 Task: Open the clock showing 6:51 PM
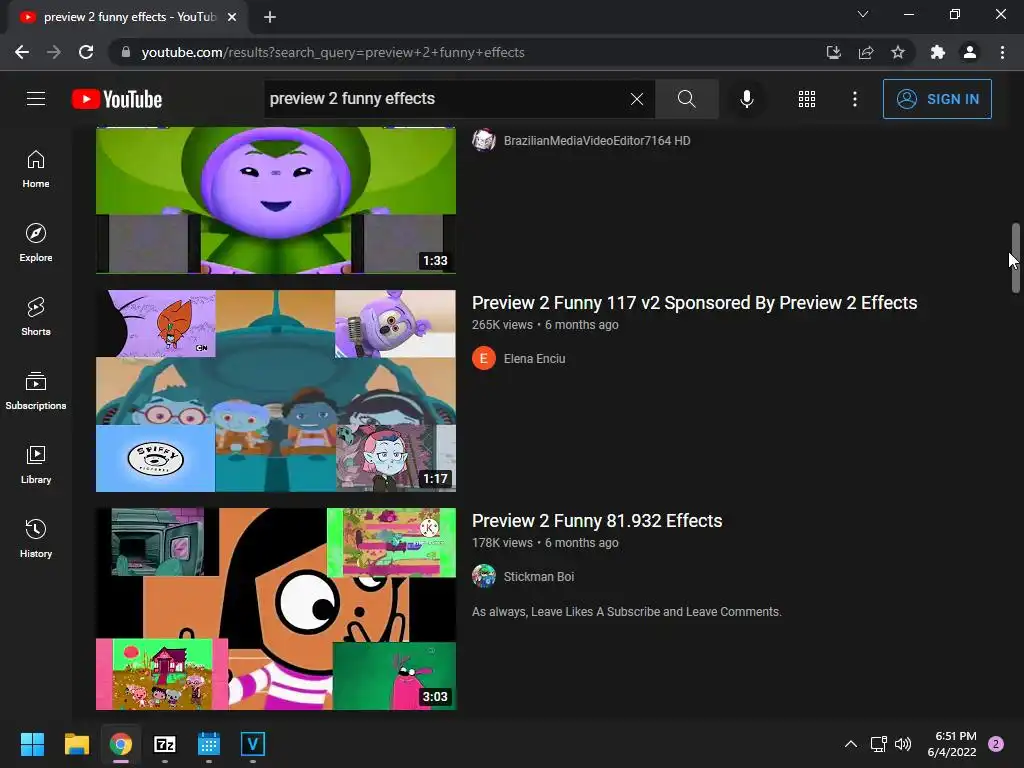952,744
